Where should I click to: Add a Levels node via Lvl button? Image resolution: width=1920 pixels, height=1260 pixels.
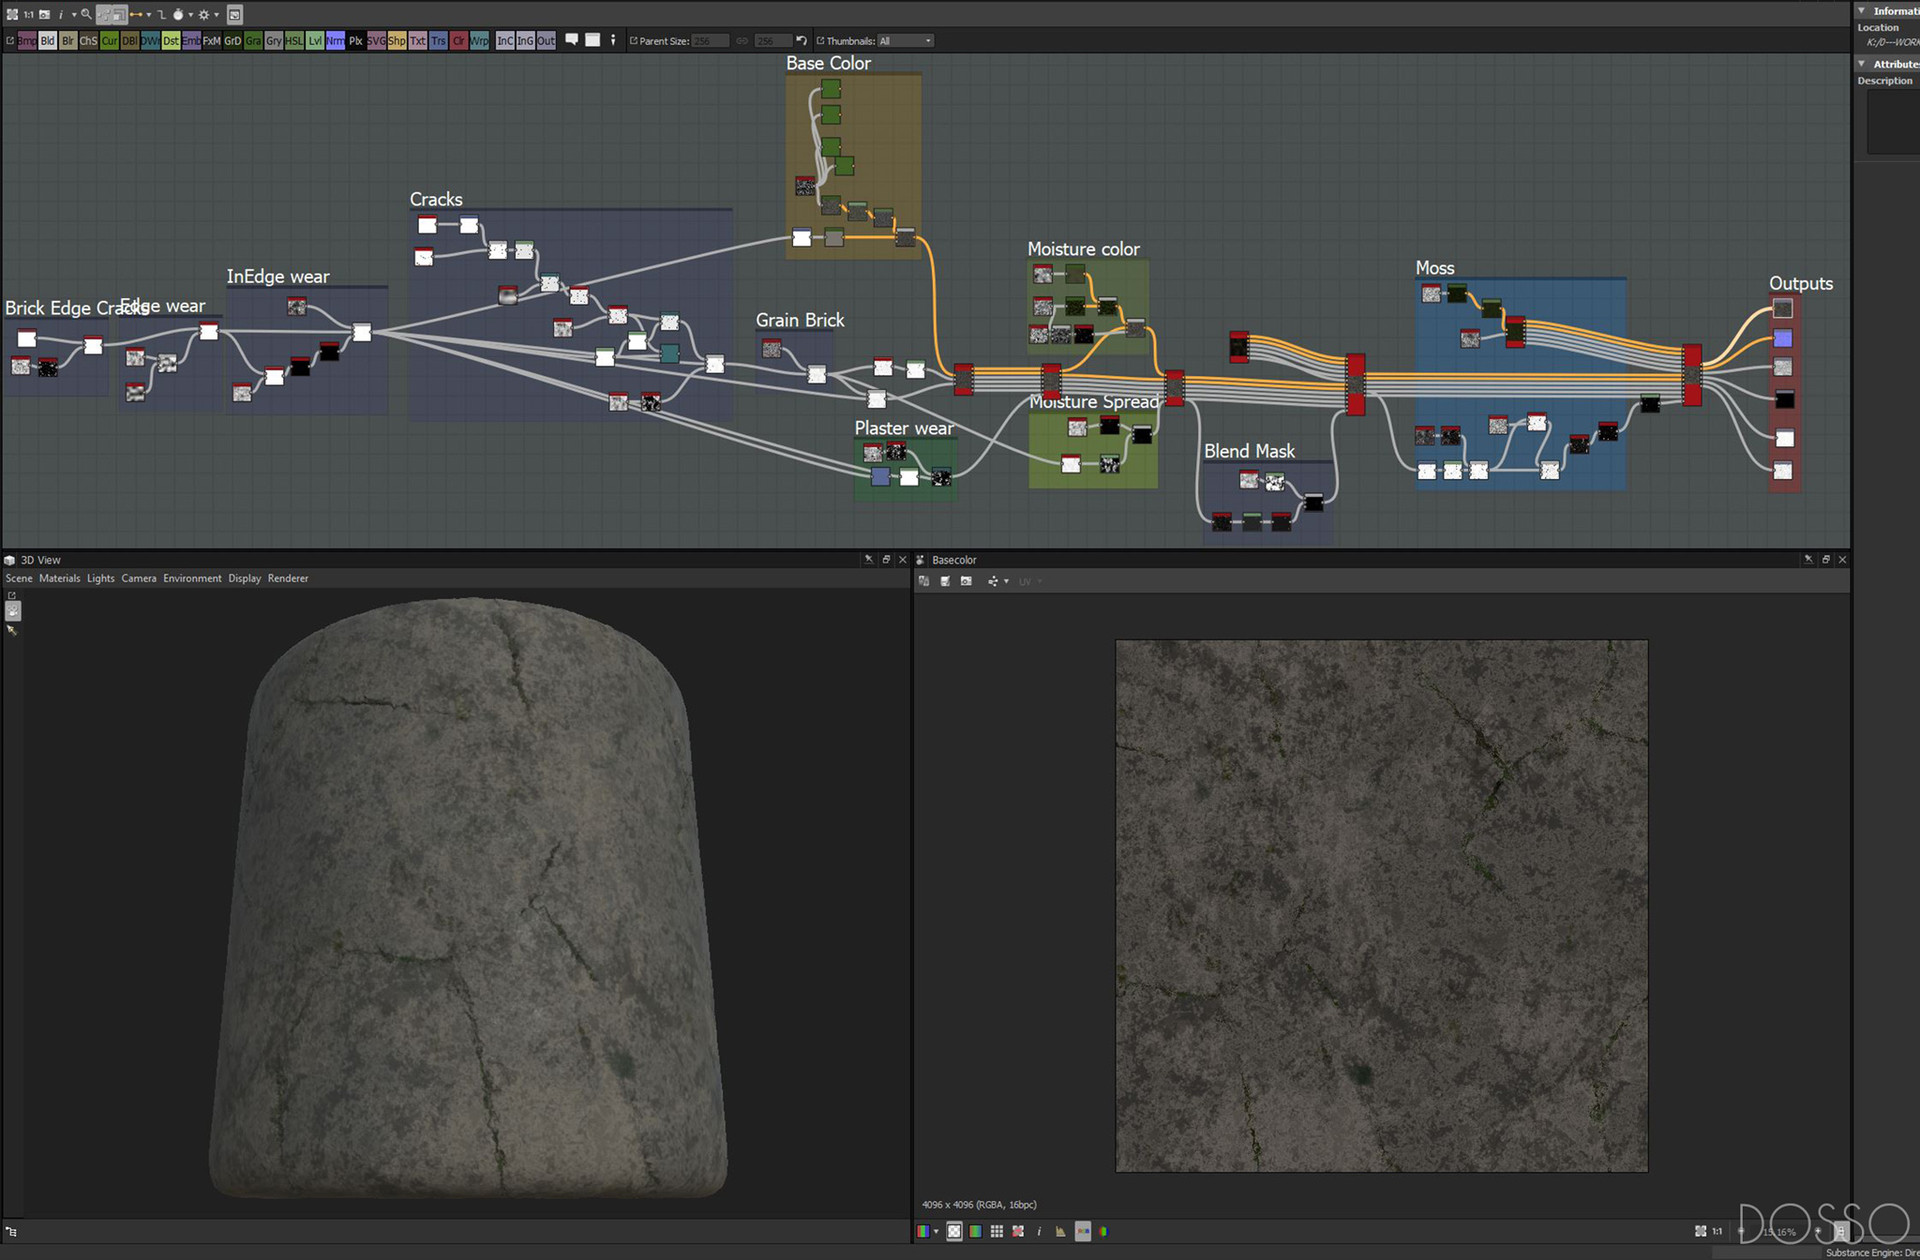pyautogui.click(x=315, y=41)
